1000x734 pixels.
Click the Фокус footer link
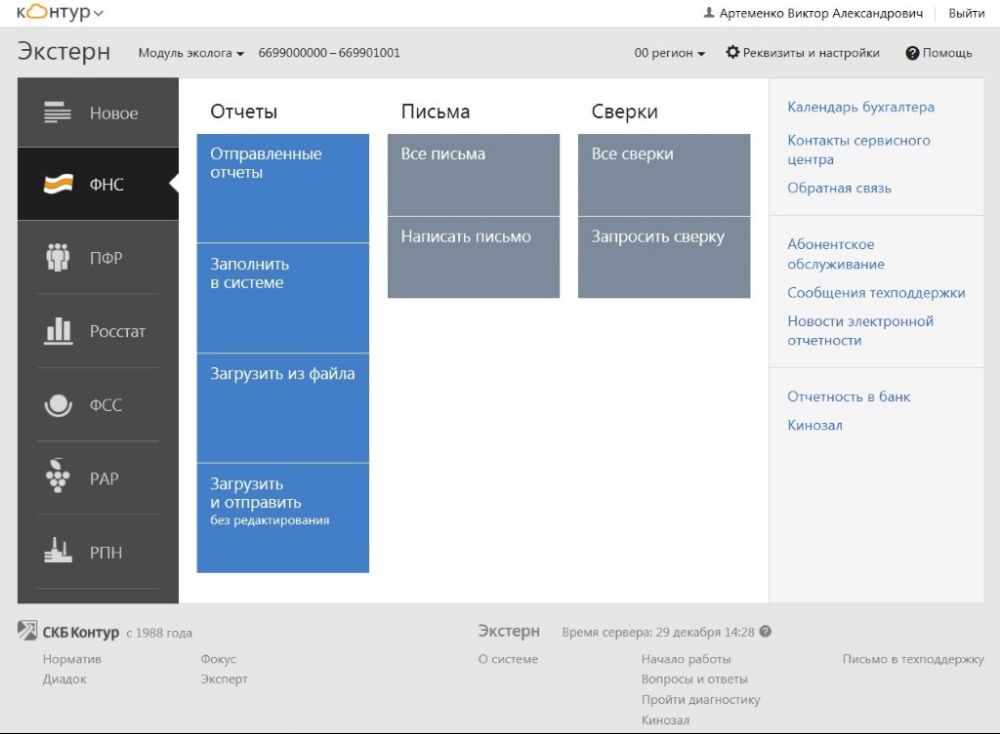tap(218, 659)
